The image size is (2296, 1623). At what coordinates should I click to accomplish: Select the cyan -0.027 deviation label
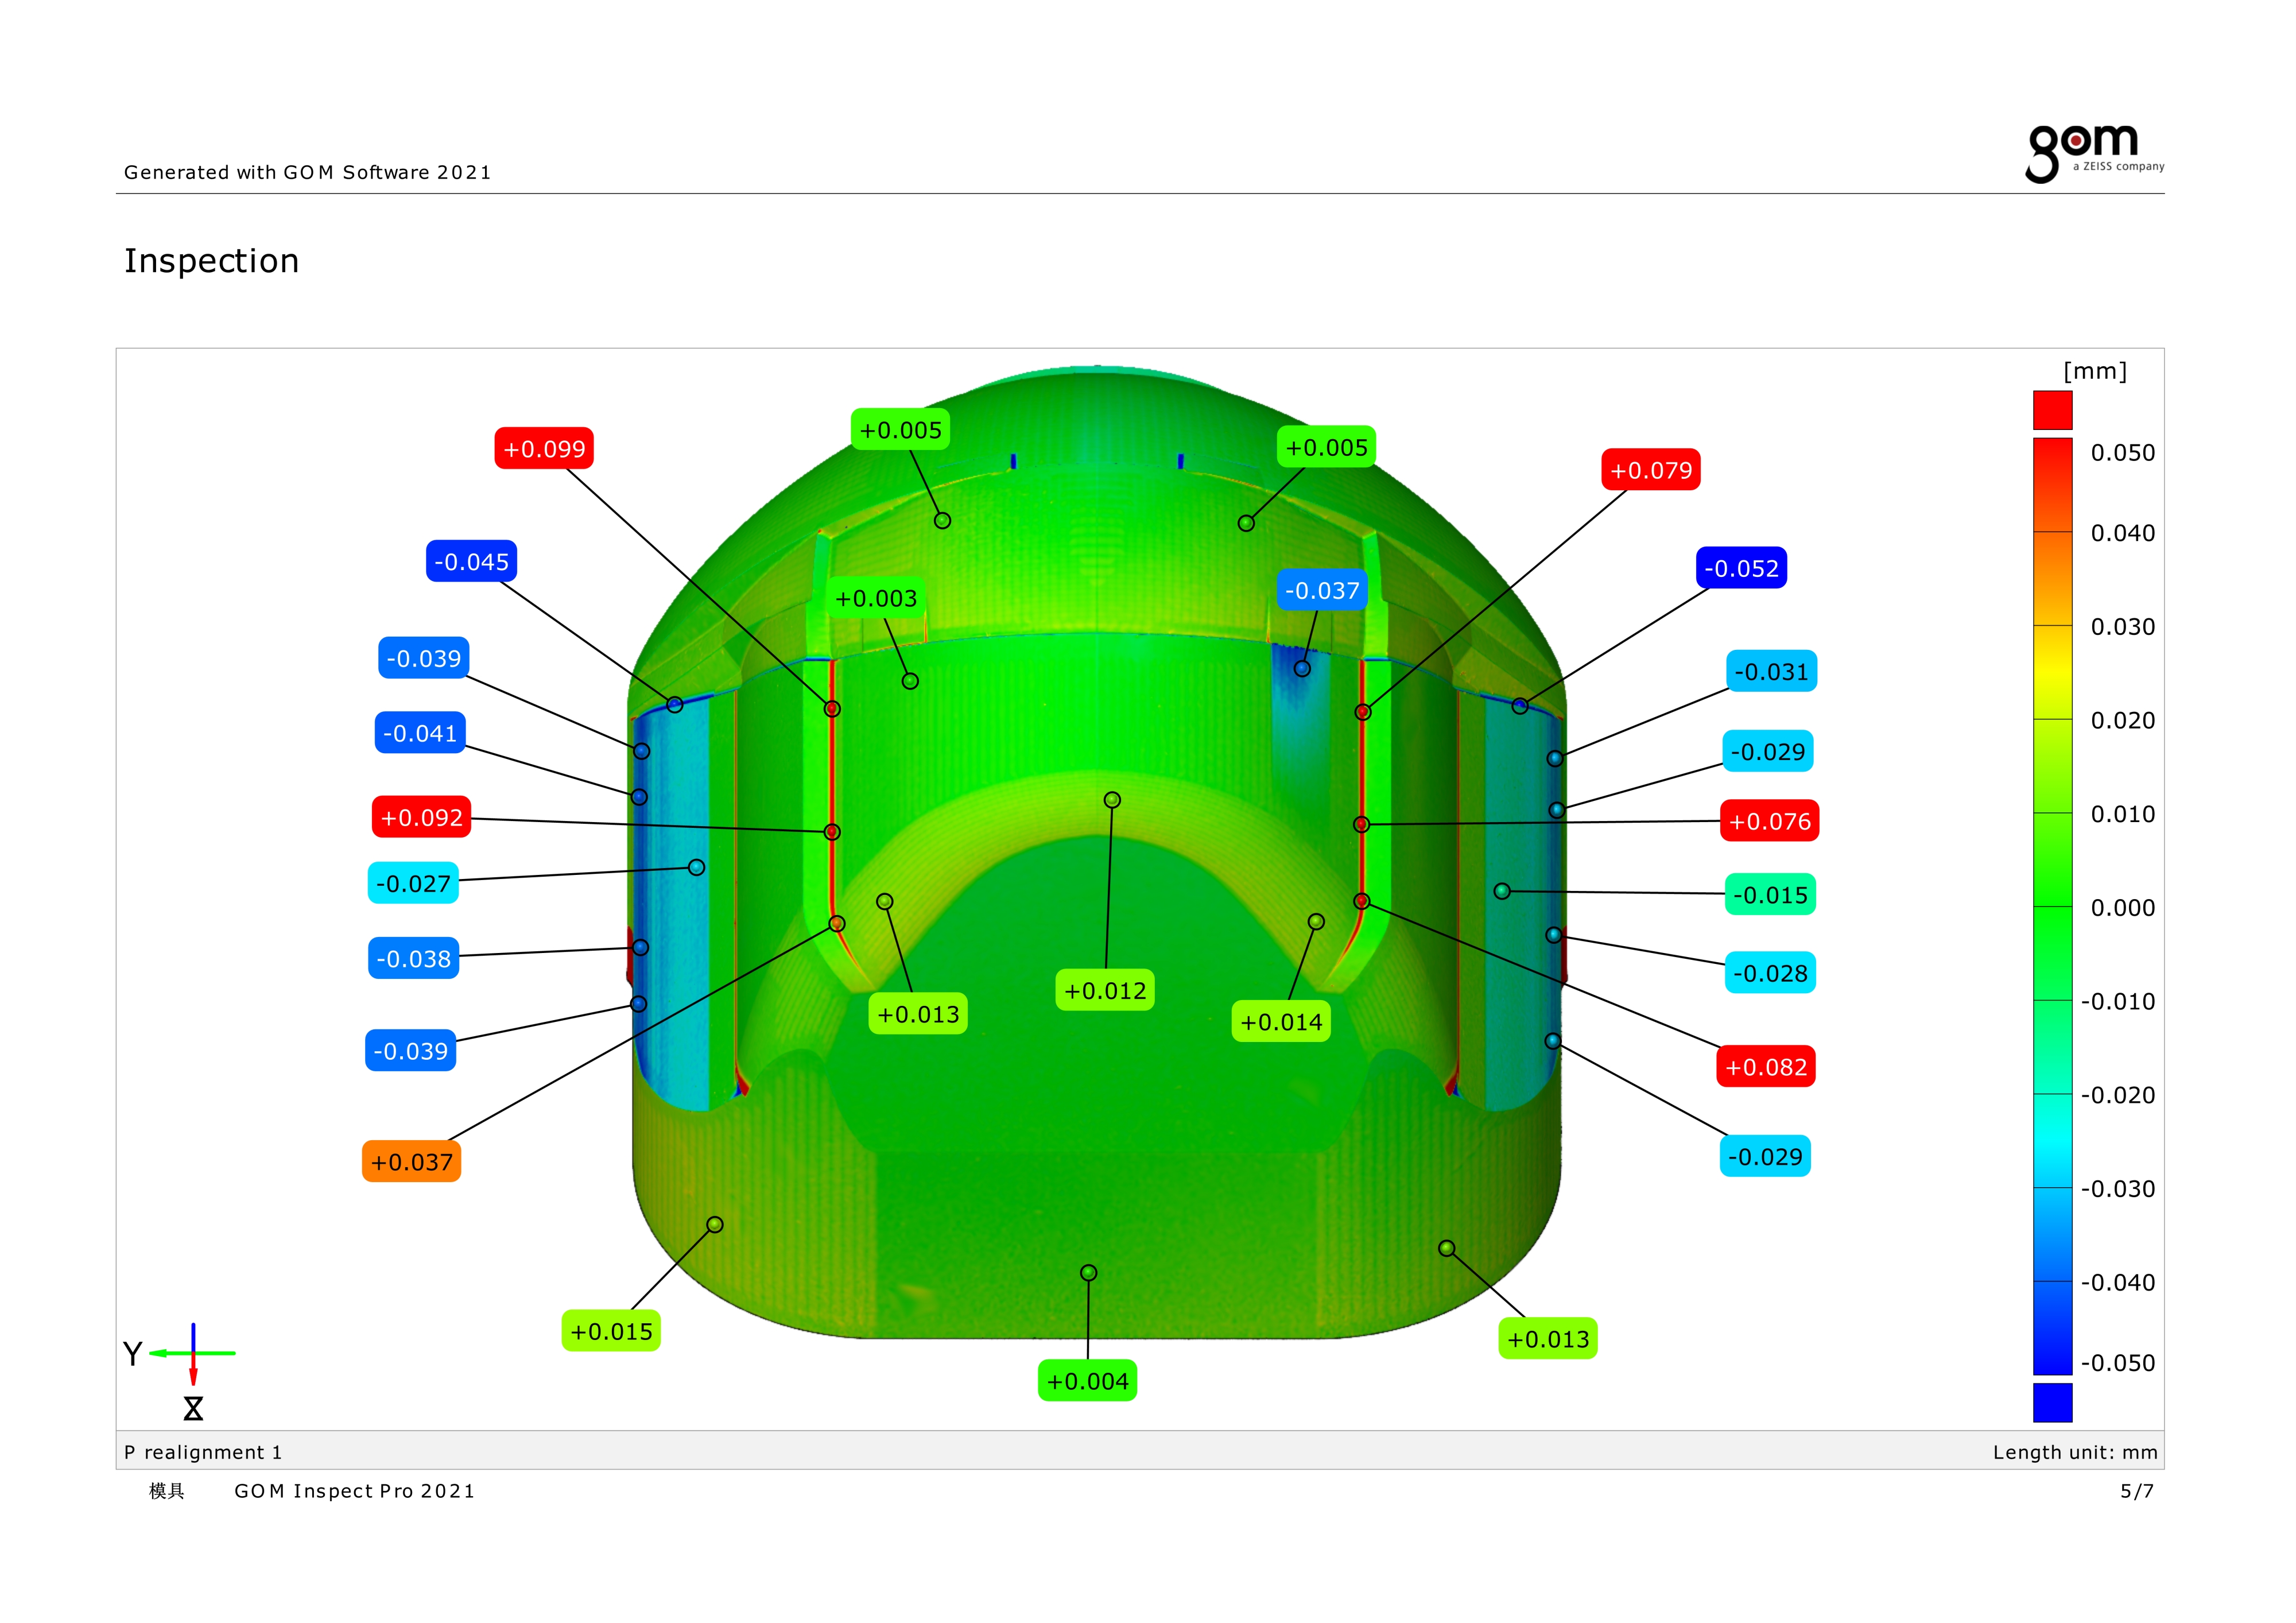tap(413, 883)
